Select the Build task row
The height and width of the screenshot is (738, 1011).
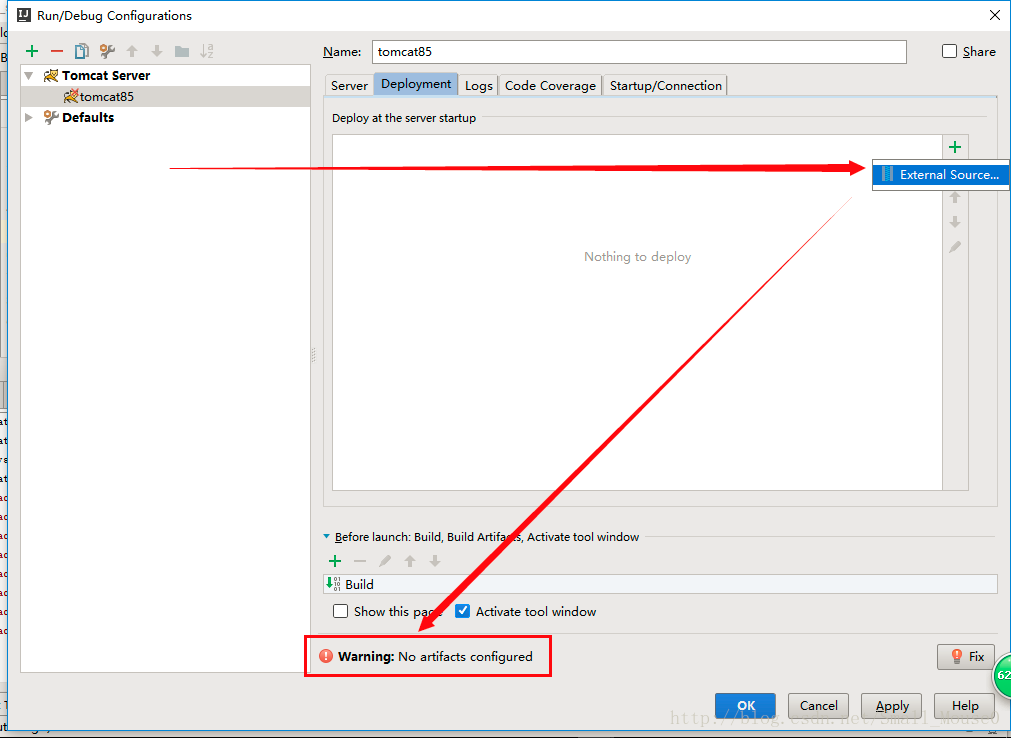coord(660,584)
